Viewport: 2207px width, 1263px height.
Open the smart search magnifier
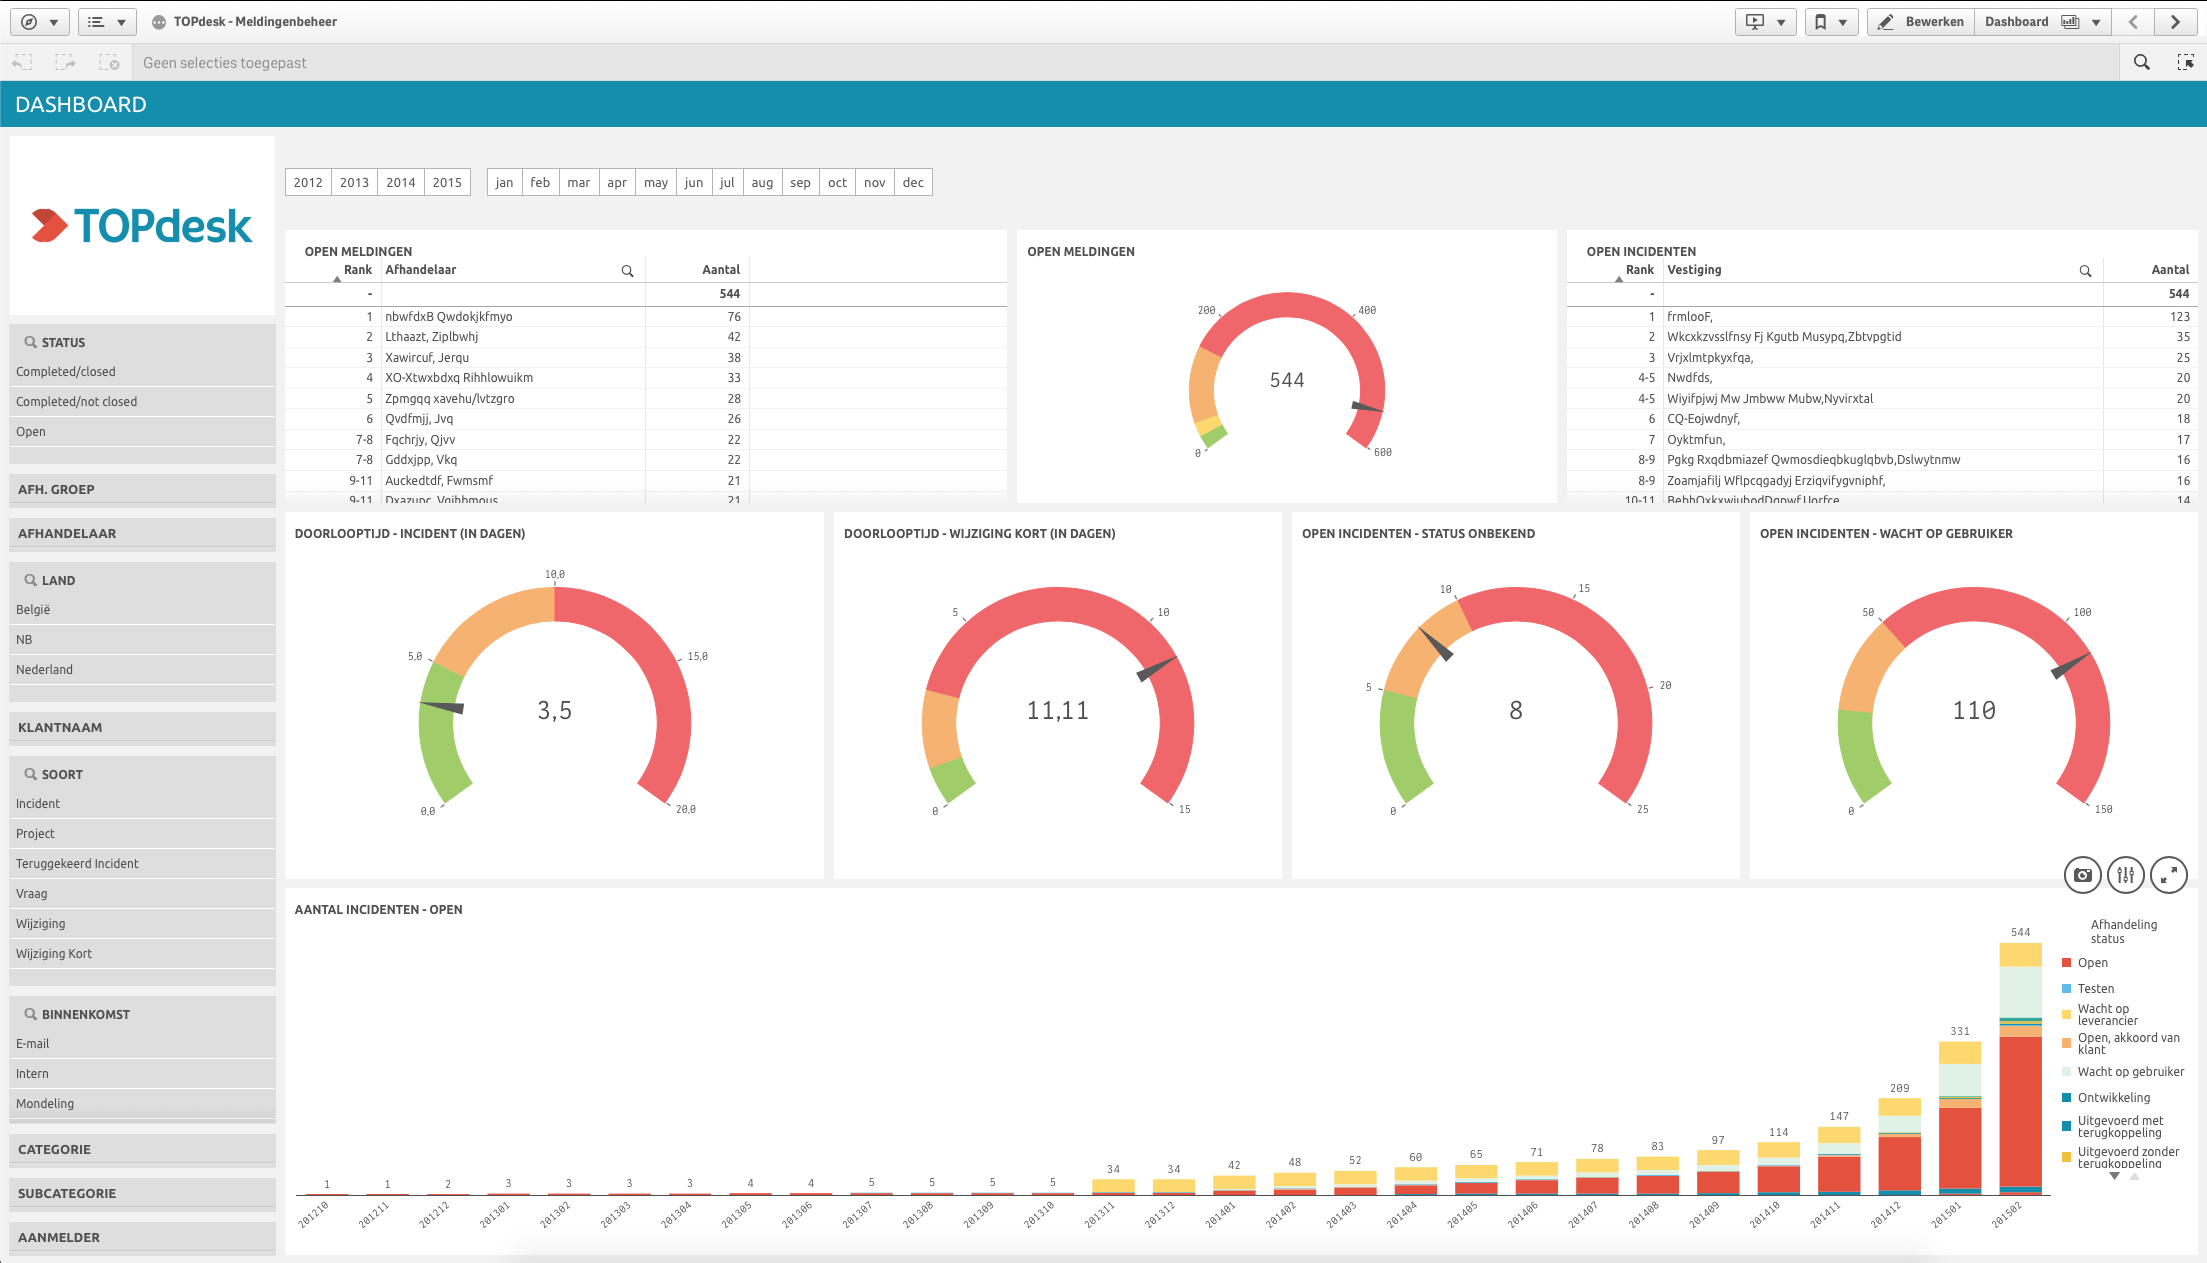pos(2142,62)
